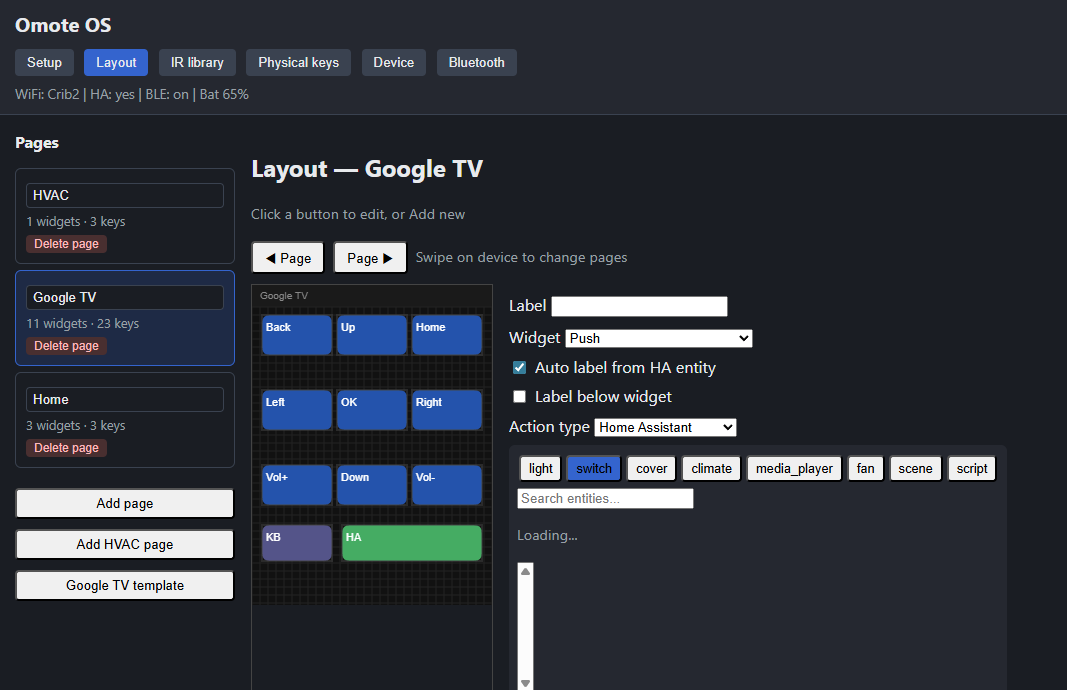Viewport: 1067px width, 690px height.
Task: Filter entities by scene domain
Action: 915,468
